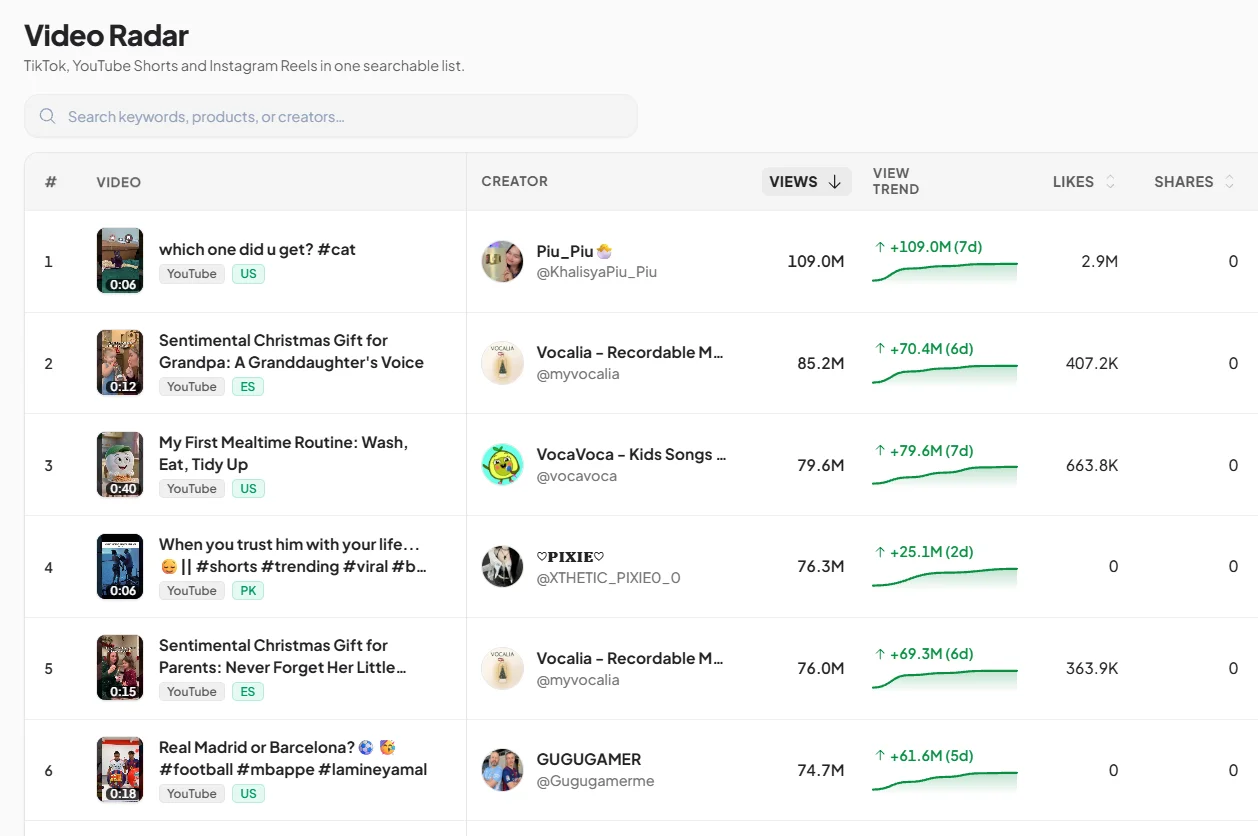Open thumbnail for 'which one did u get? #cat'
This screenshot has height=836, width=1258.
coord(120,261)
